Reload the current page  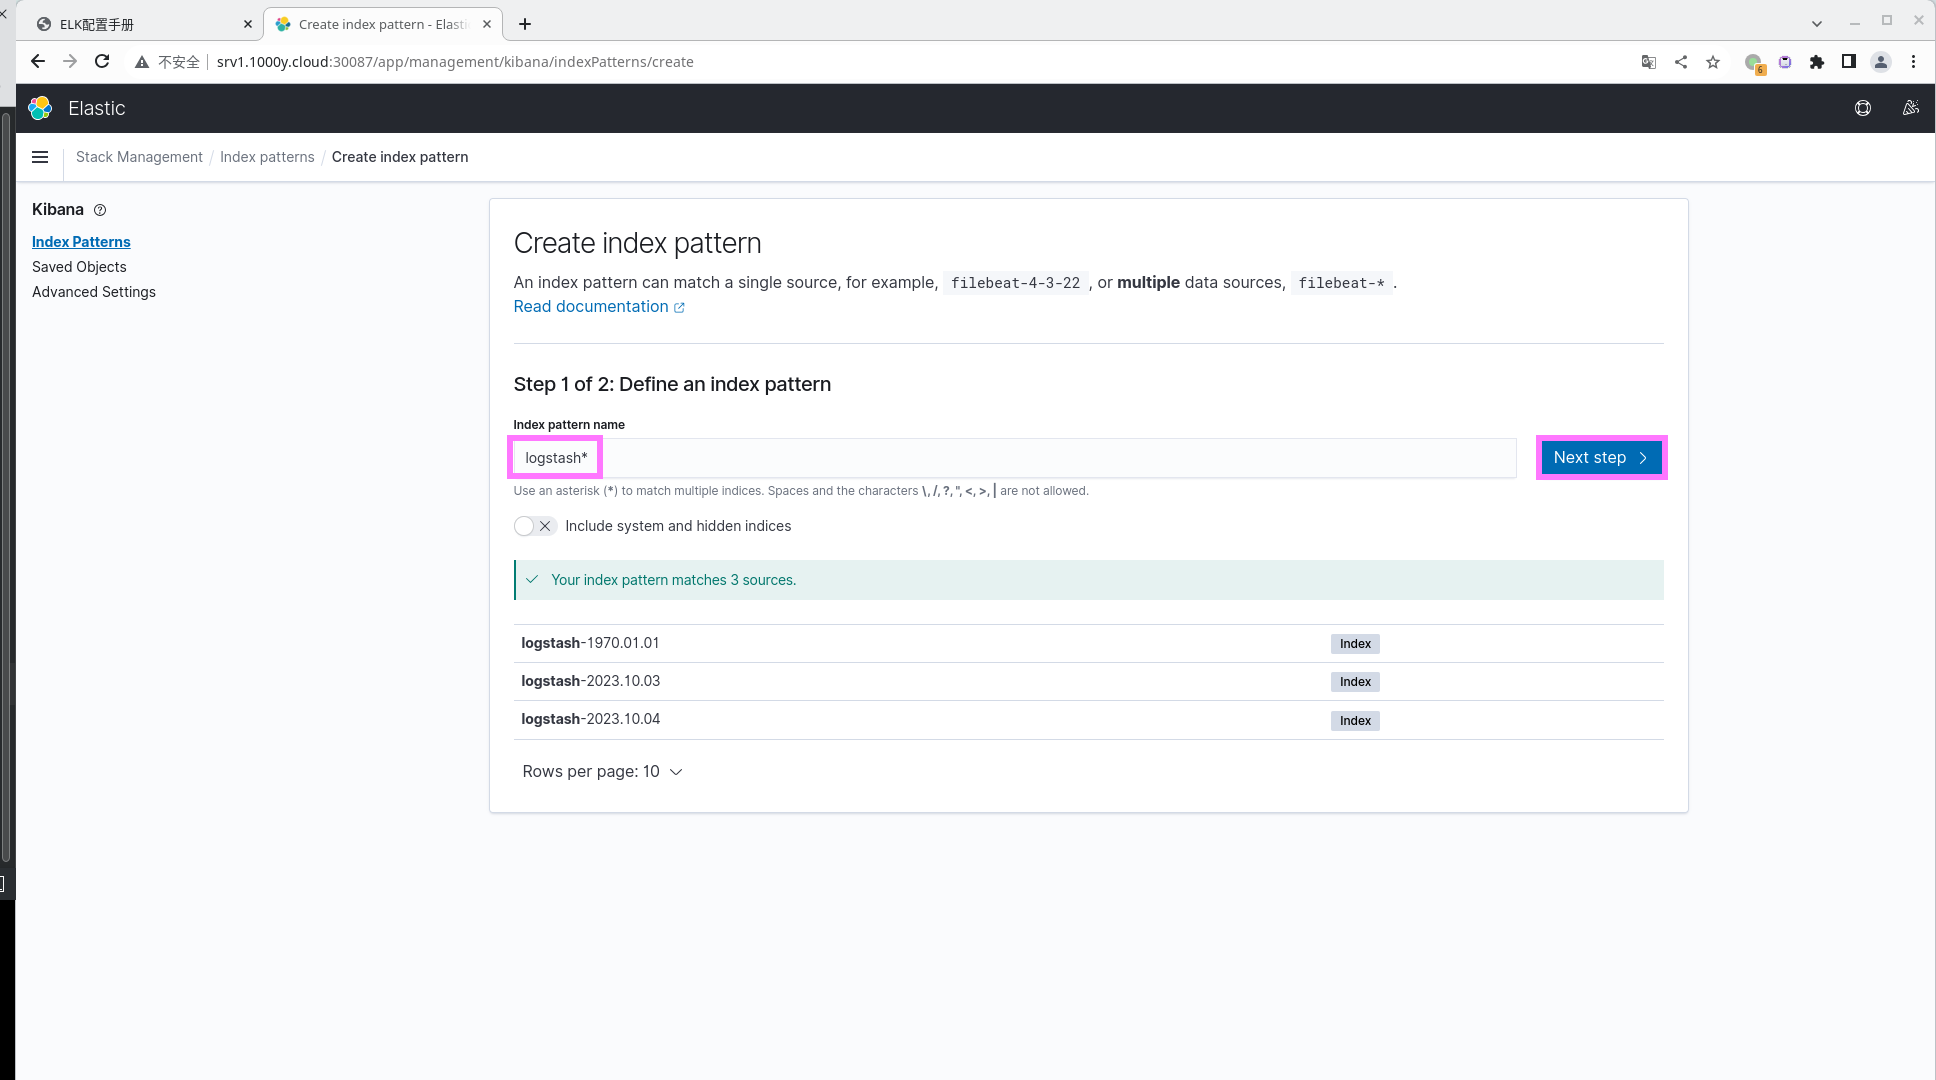(x=102, y=62)
